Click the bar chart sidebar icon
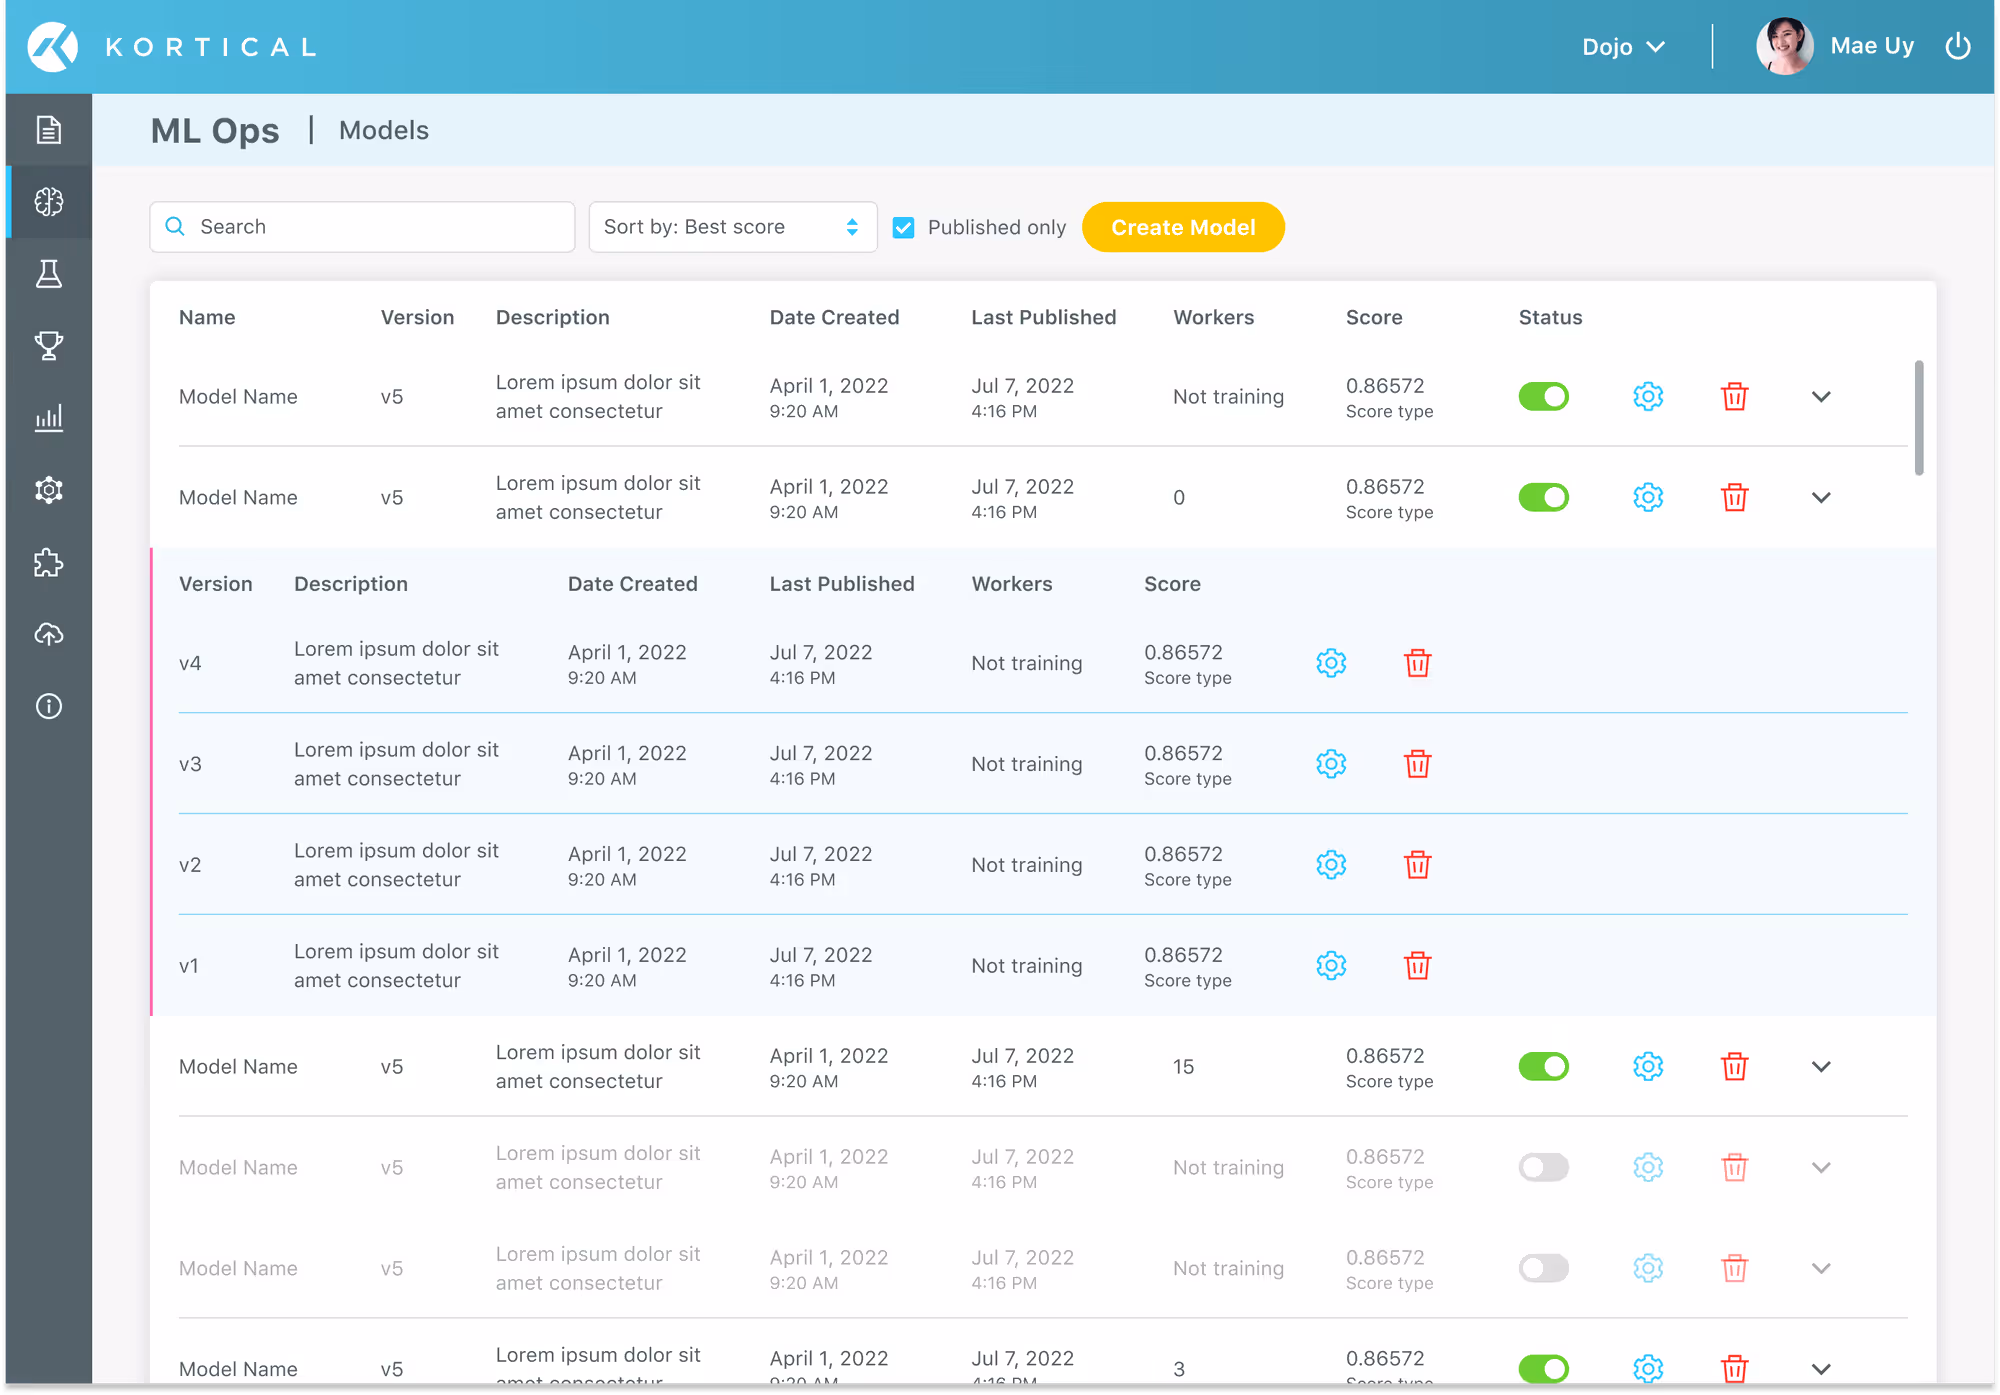This screenshot has width=2000, height=1395. [48, 418]
